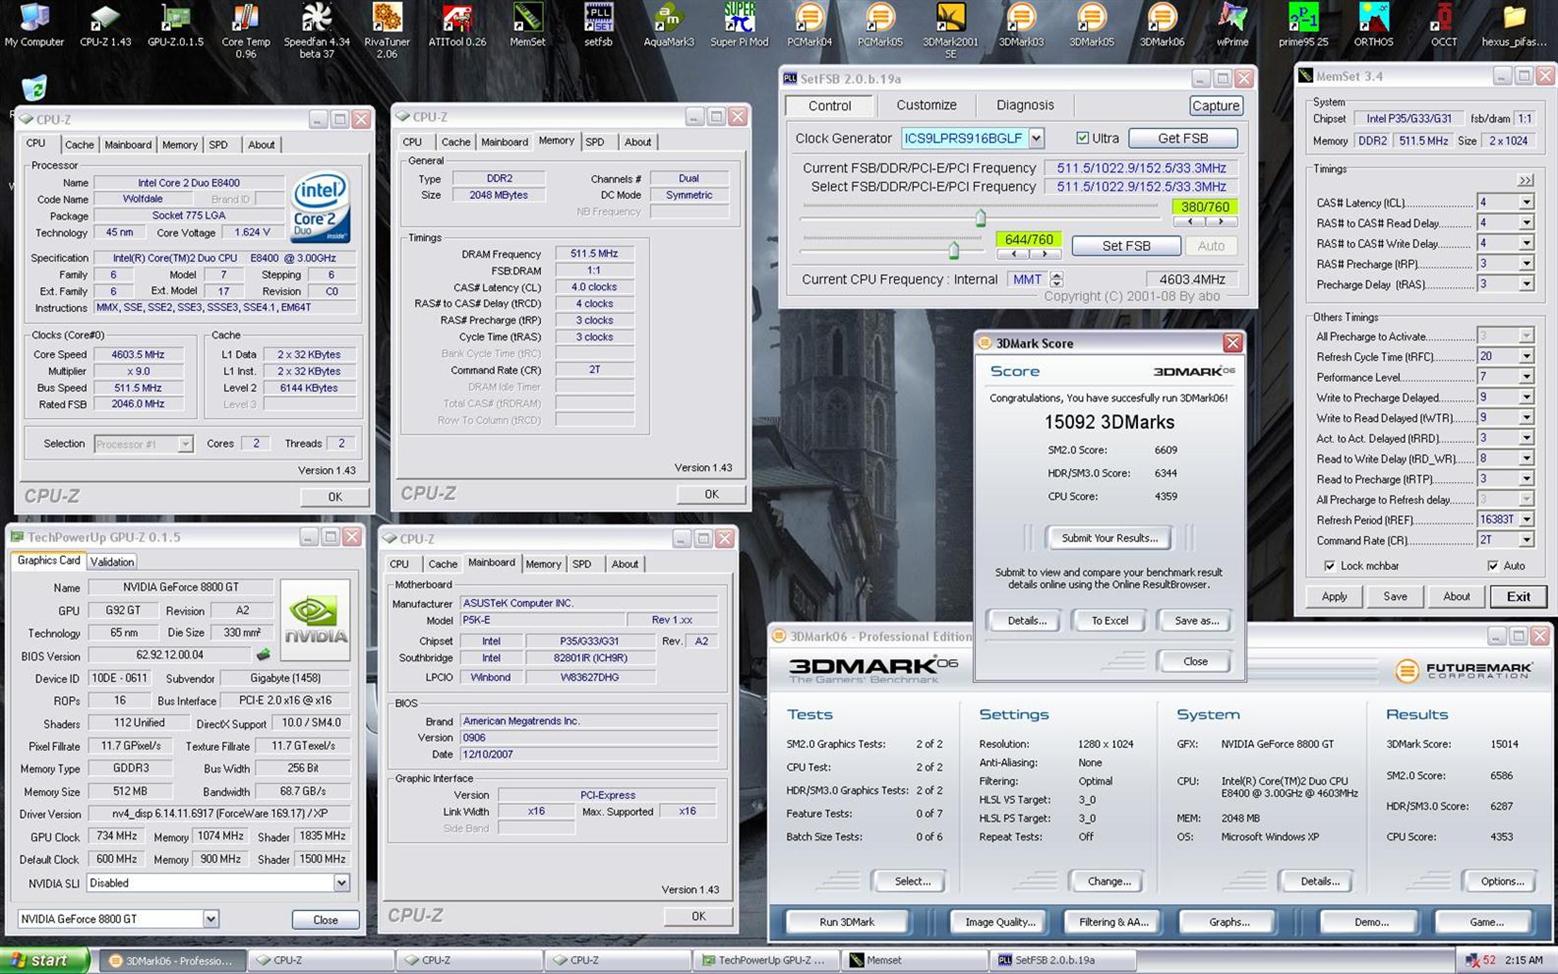Launch the PCMark04 desktop shortcut

809,25
